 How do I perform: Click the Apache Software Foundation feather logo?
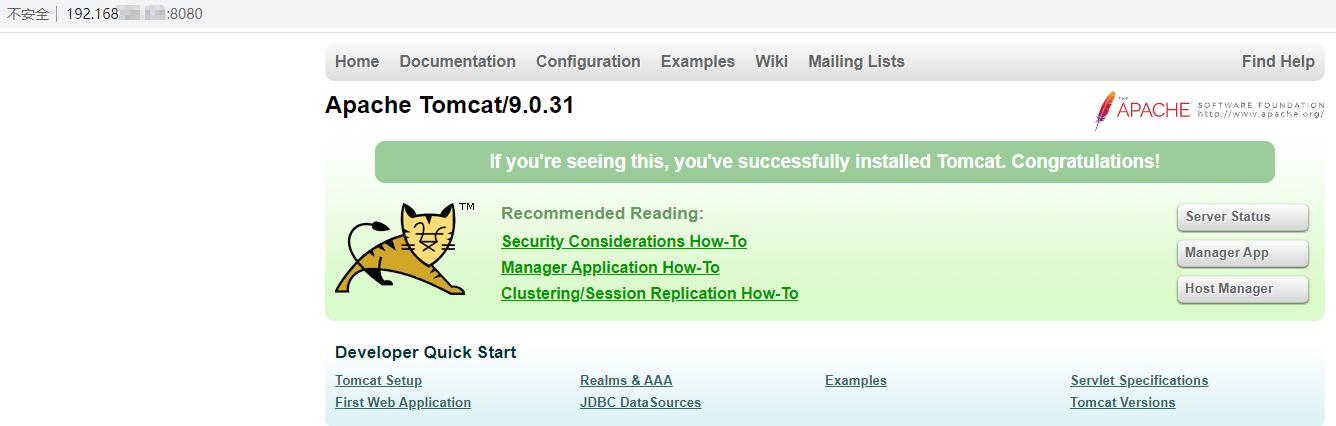point(1208,110)
